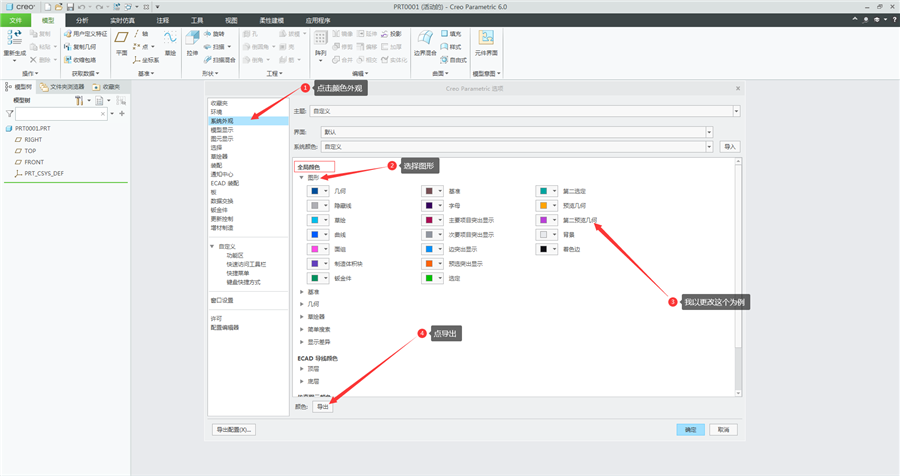Screen dimensions: 900x476
Task: Open the 系统颜色 (System colors) dropdown
Action: coord(517,146)
